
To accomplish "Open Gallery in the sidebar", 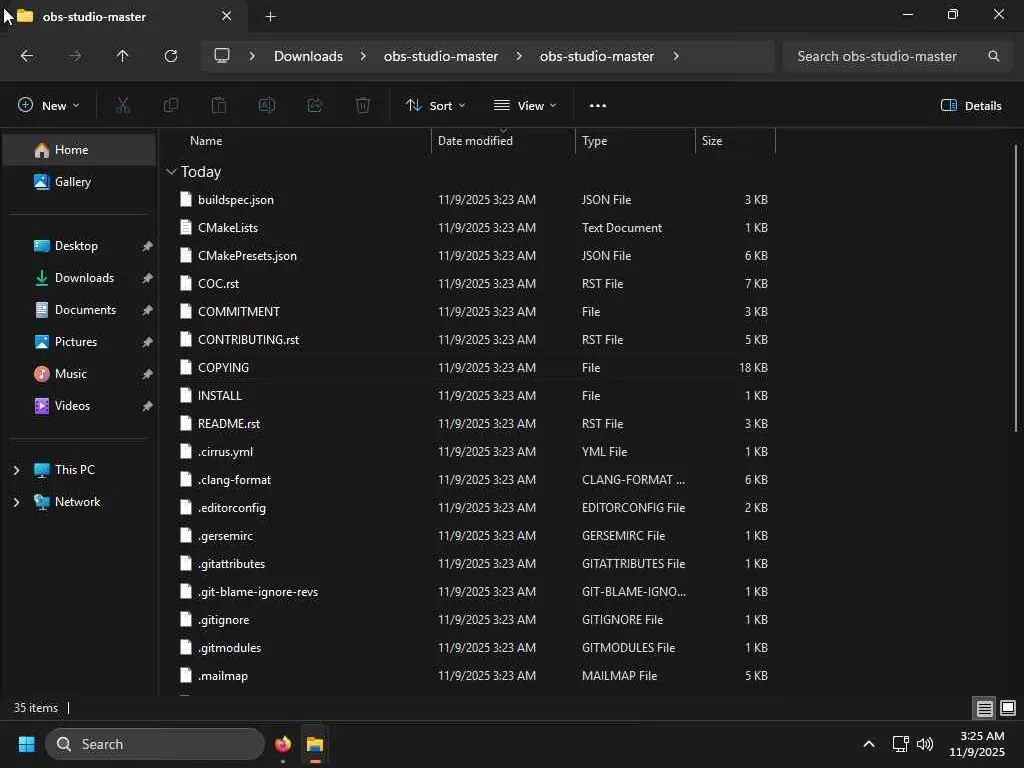I will 79,182.
